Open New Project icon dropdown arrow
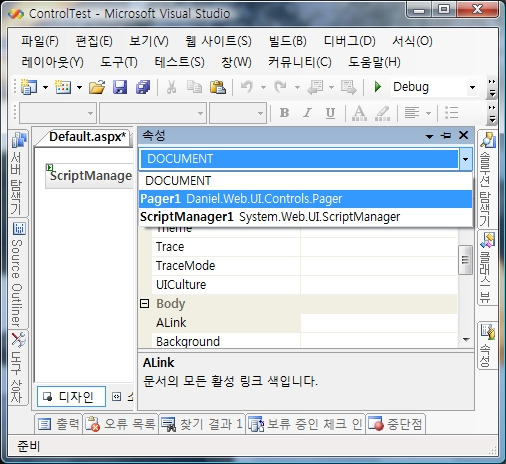Screen dimensions: 506x464 [x=46, y=88]
